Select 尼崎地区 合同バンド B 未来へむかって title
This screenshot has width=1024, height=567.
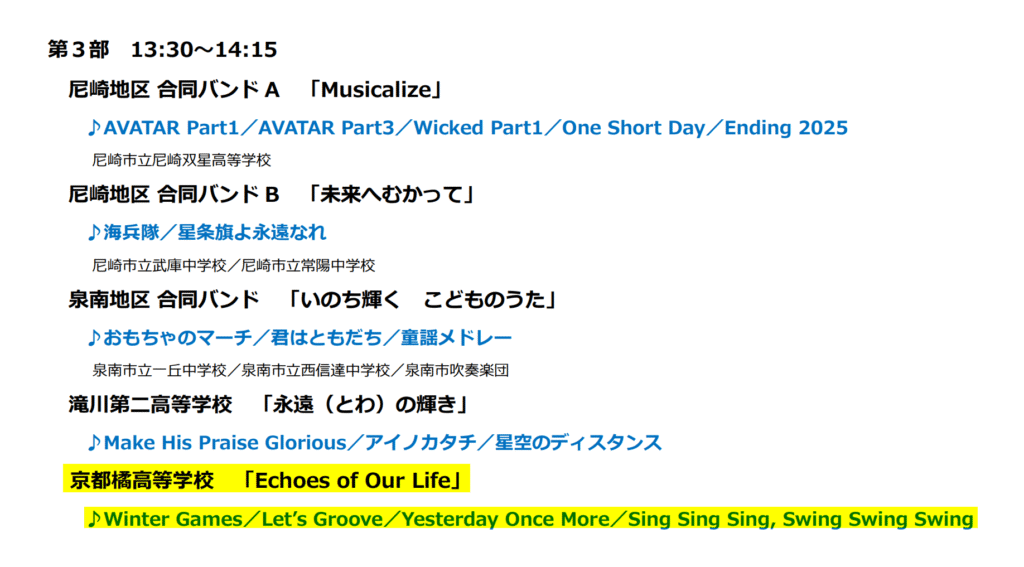tap(271, 195)
